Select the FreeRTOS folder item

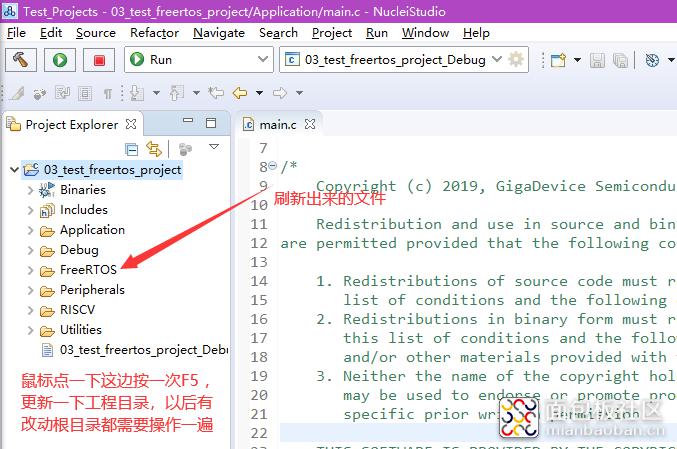coord(79,270)
